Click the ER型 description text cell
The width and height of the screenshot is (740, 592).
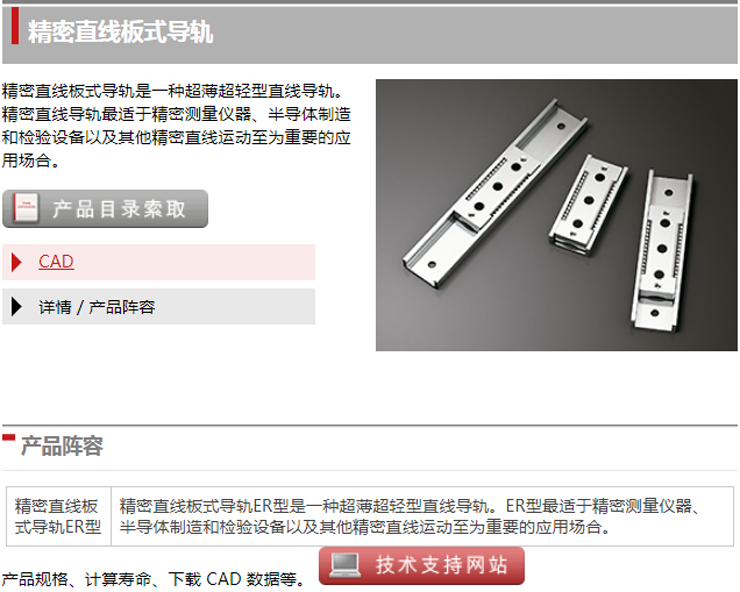(x=422, y=516)
